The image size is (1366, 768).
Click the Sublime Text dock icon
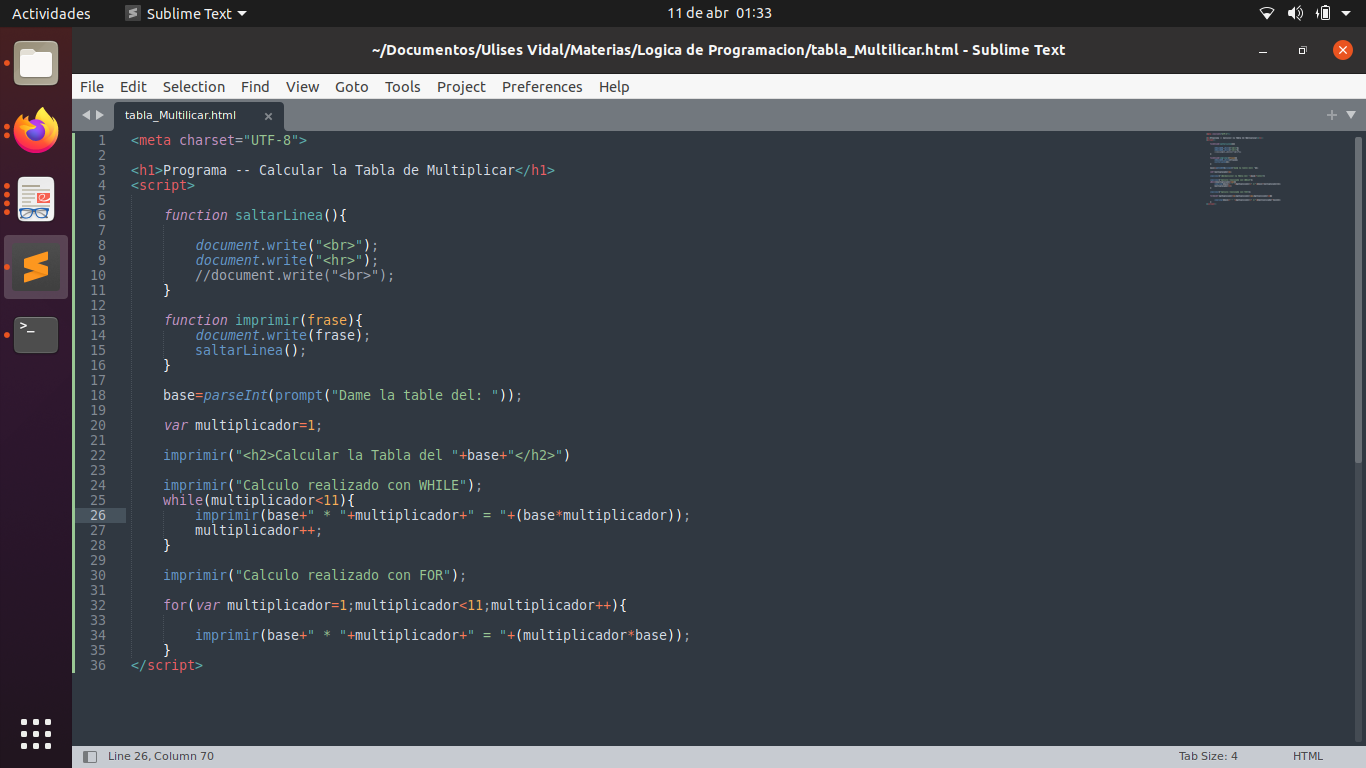(x=36, y=267)
